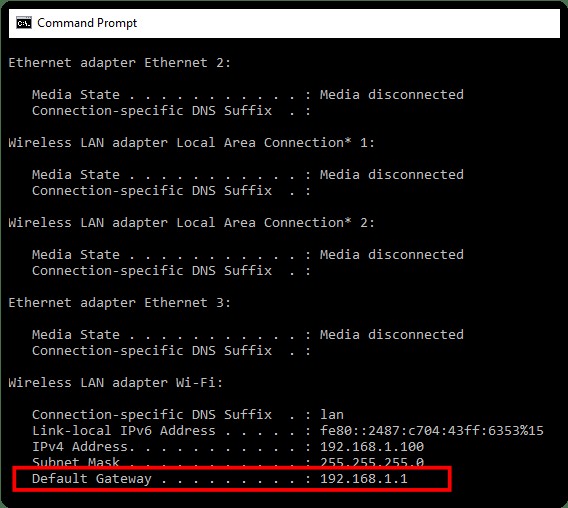Click the Link-local IPv6 Address label
Screen dimensions: 568x508
point(124,430)
